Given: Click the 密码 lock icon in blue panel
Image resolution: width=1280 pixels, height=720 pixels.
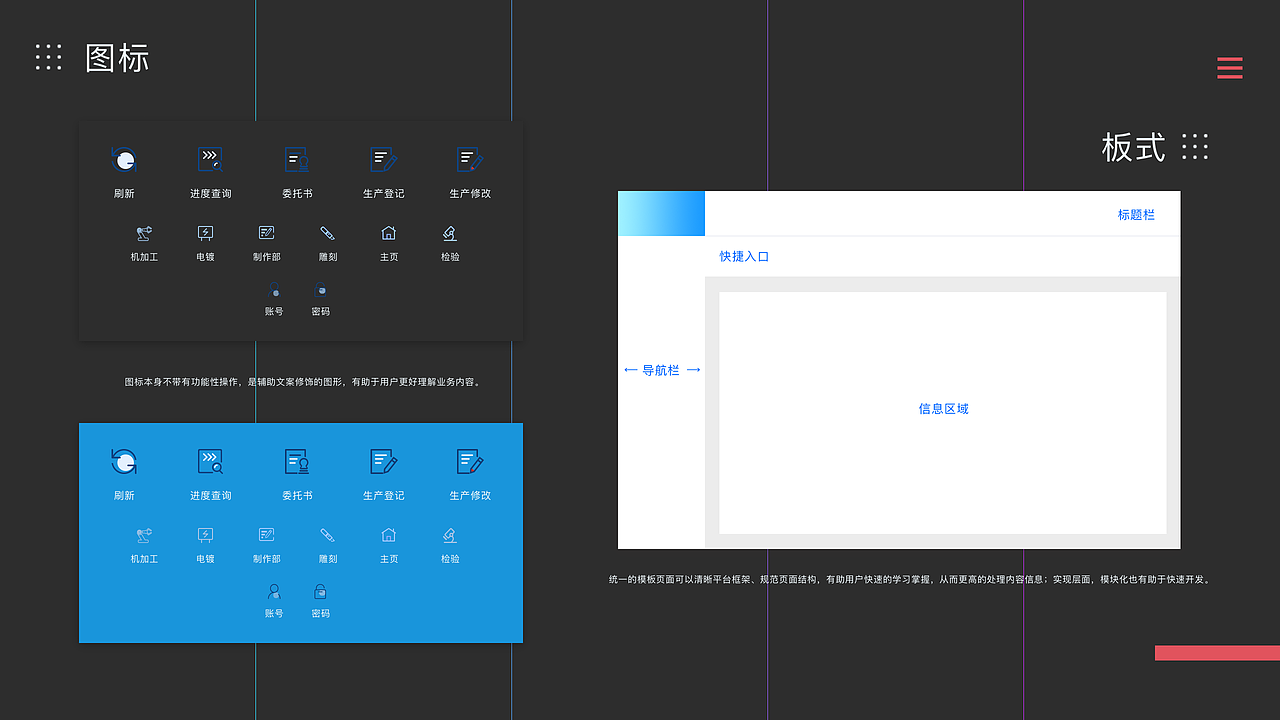Looking at the screenshot, I should [x=320, y=592].
